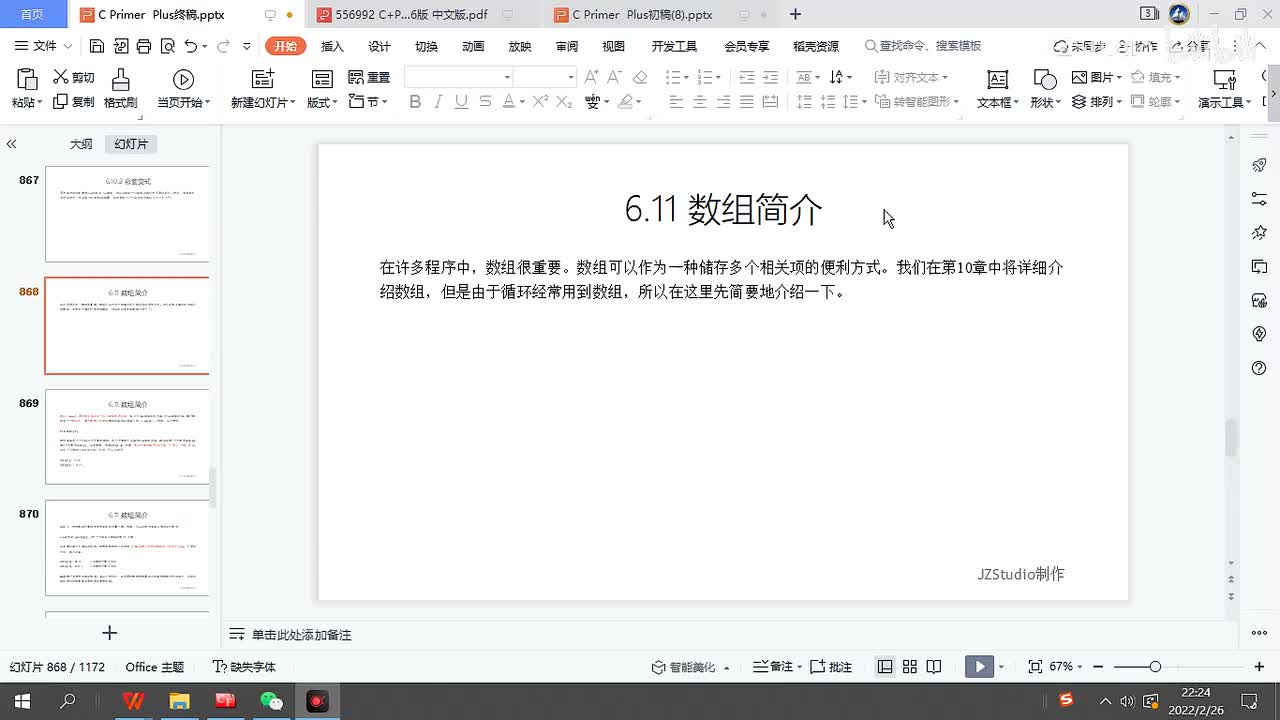Center align text in paragraph
The height and width of the screenshot is (720, 1280).
pyautogui.click(x=700, y=101)
